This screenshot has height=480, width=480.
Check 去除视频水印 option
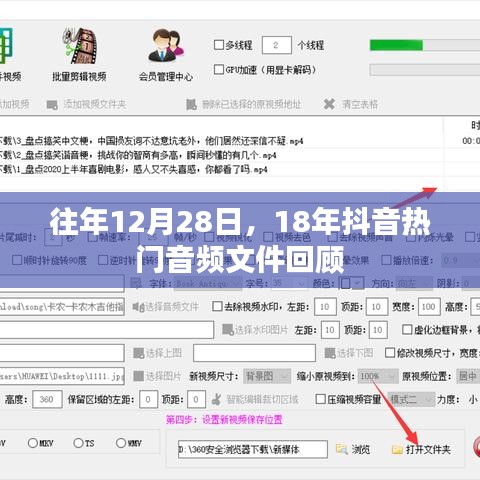click(217, 306)
